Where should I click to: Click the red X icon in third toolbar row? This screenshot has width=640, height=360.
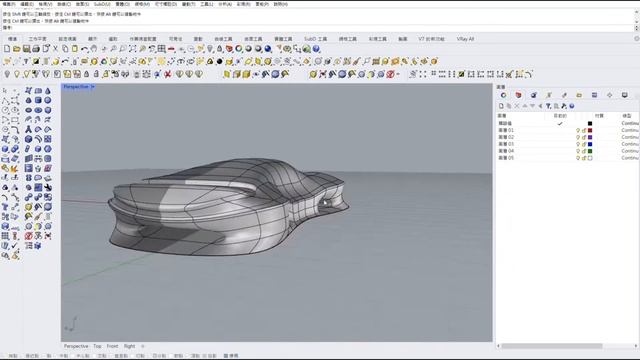click(x=167, y=74)
